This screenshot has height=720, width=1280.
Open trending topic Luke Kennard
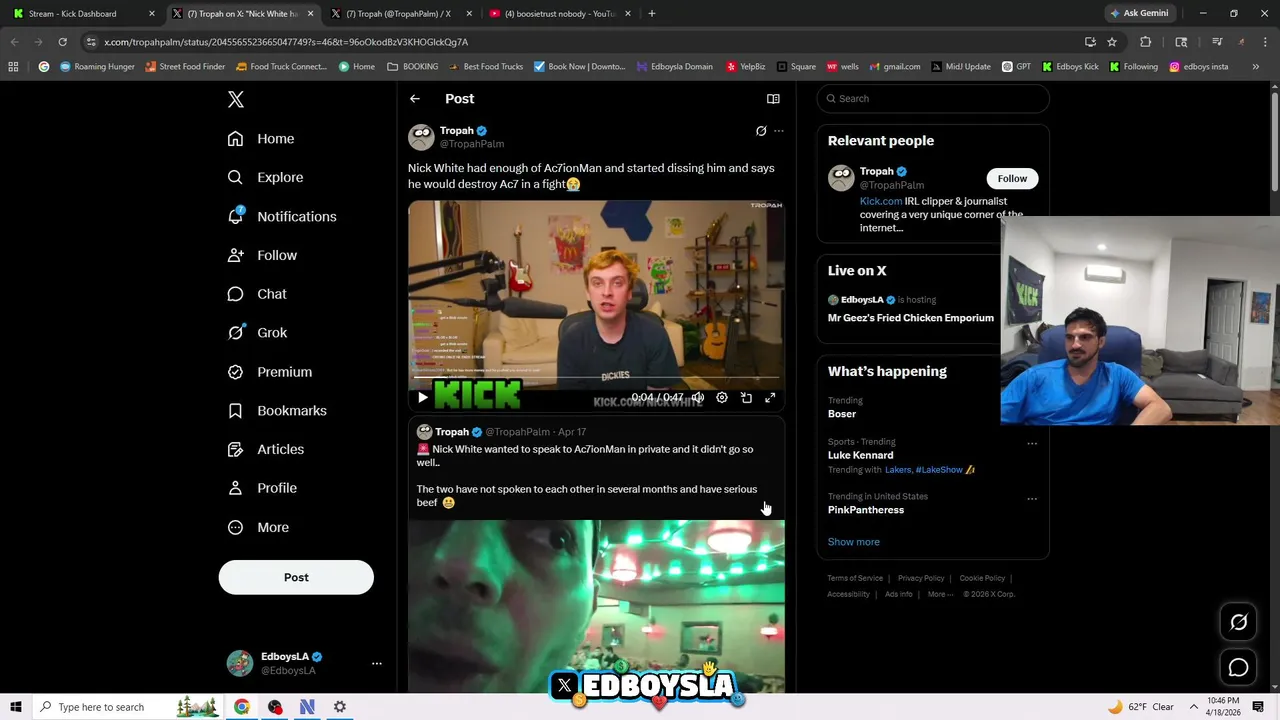[860, 455]
